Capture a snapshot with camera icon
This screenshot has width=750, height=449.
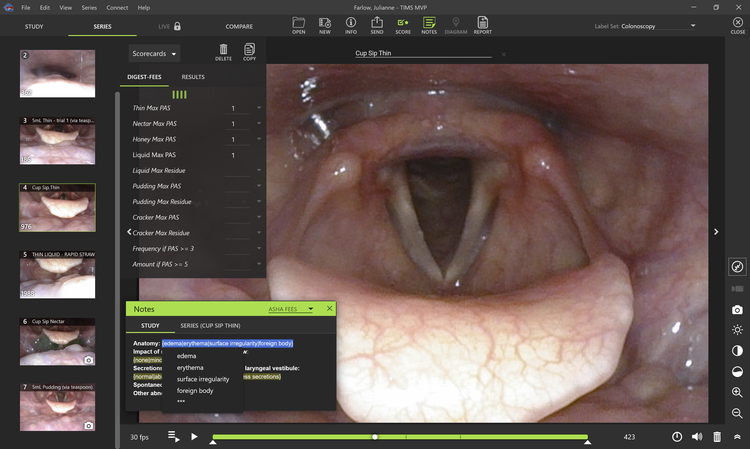737,310
